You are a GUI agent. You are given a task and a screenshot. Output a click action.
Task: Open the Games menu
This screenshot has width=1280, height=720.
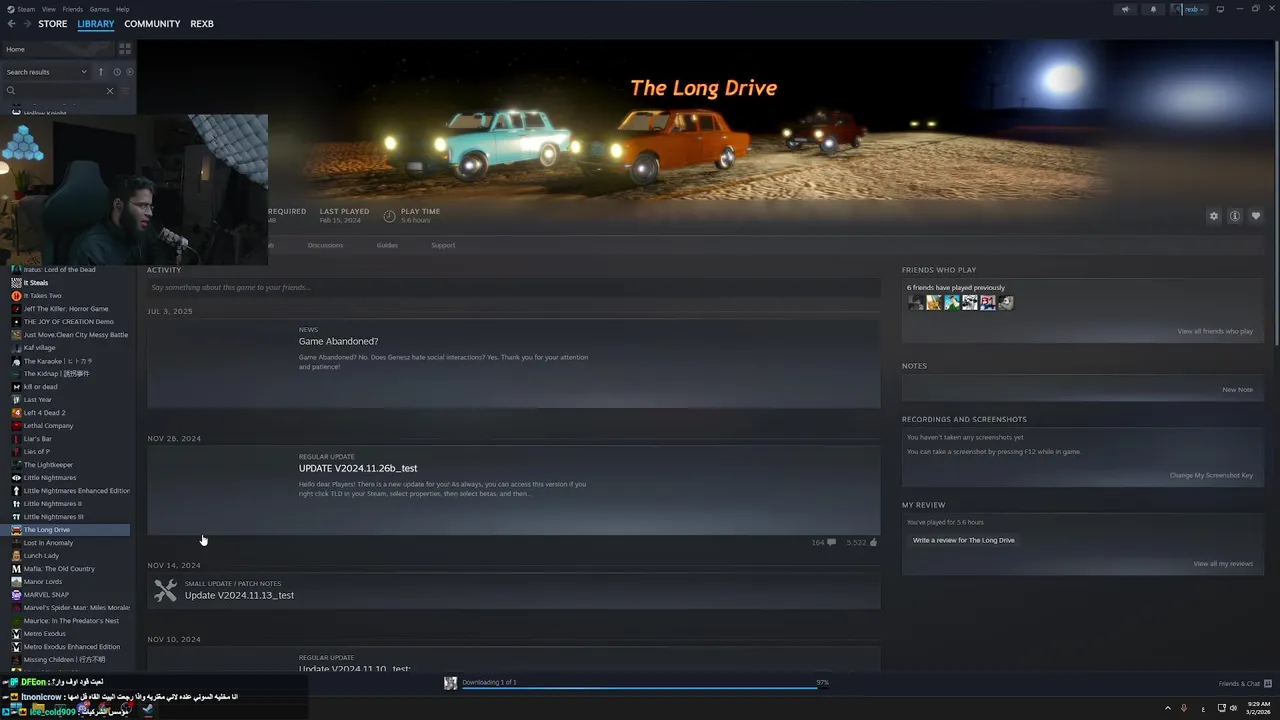click(100, 9)
